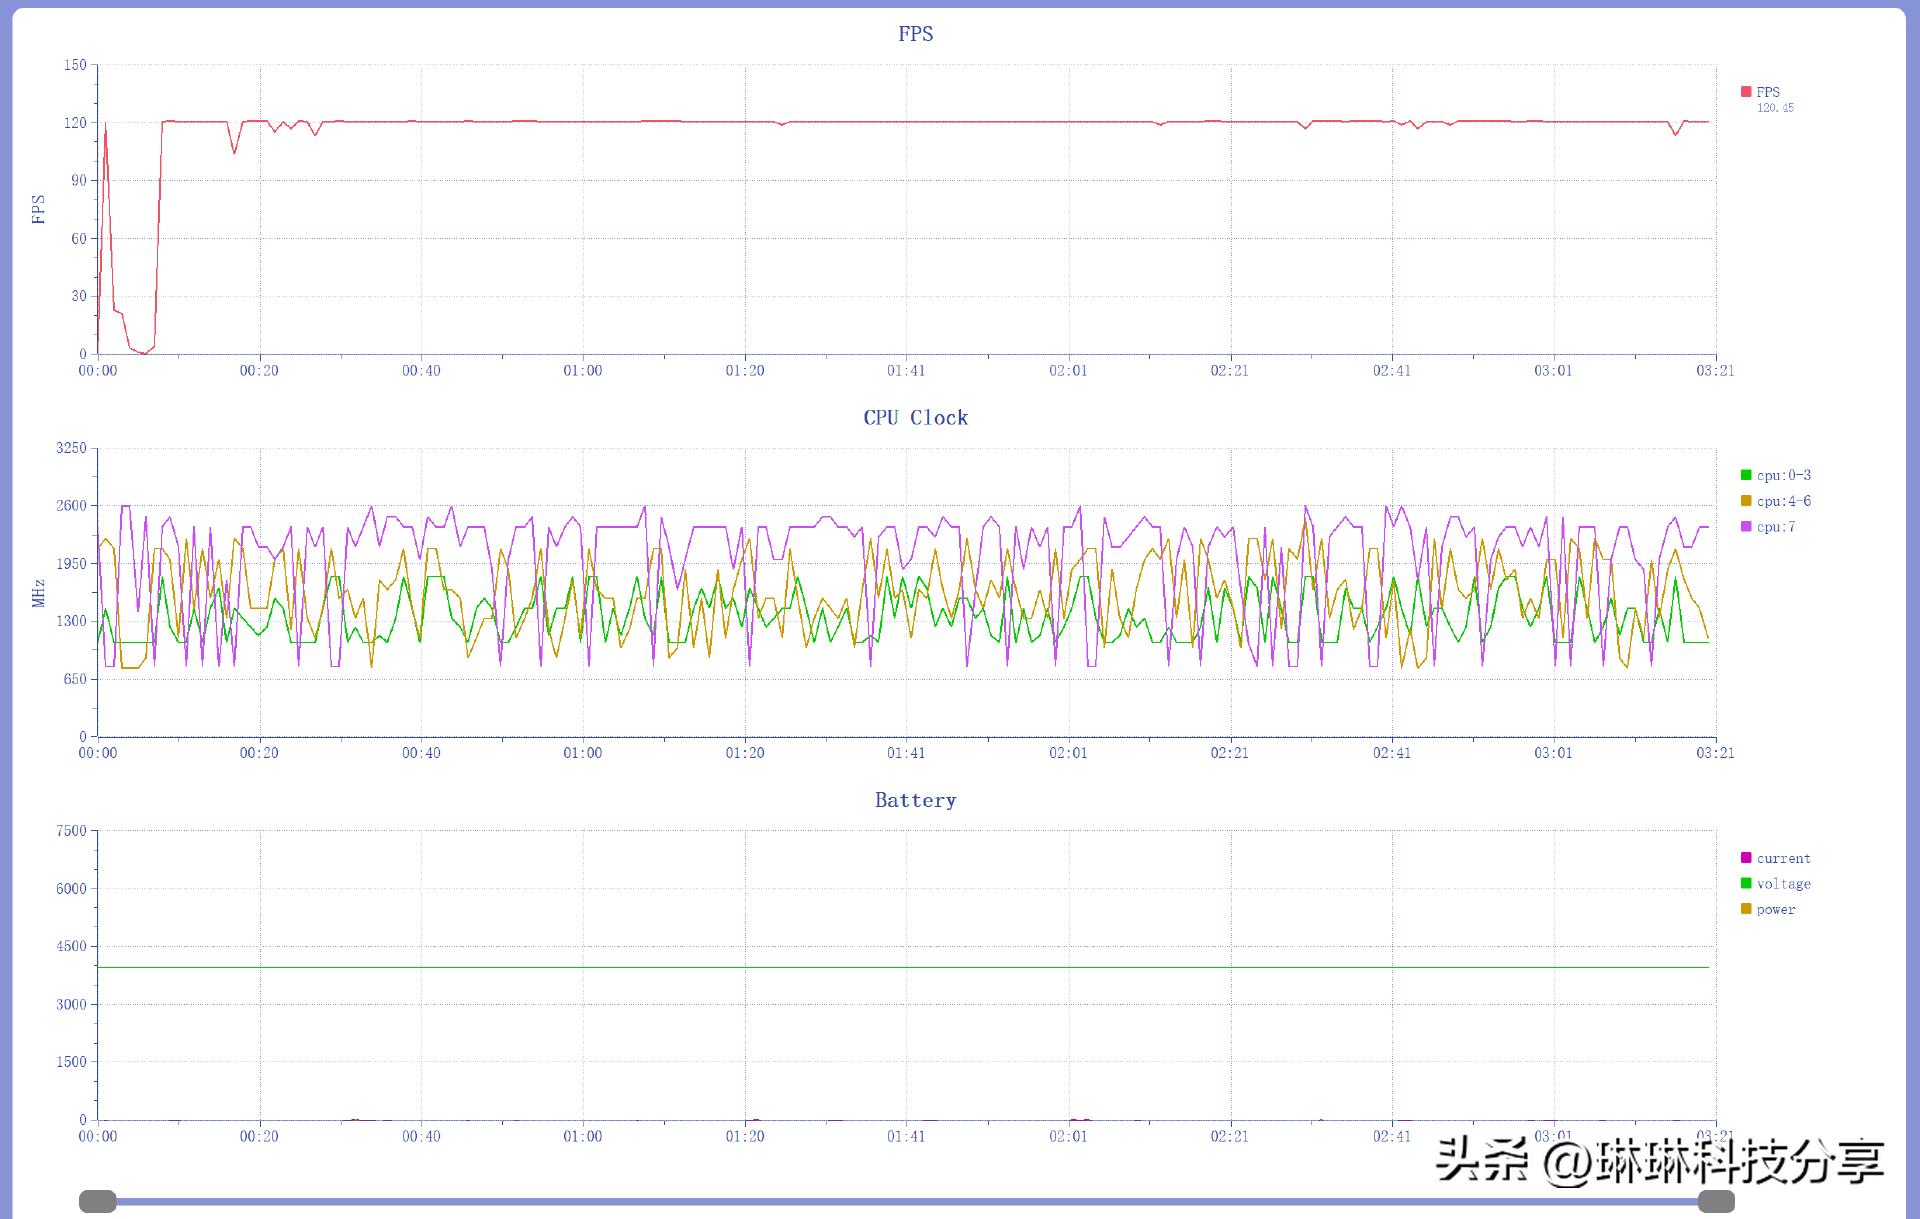Click the voltage legend text label

[x=1784, y=884]
